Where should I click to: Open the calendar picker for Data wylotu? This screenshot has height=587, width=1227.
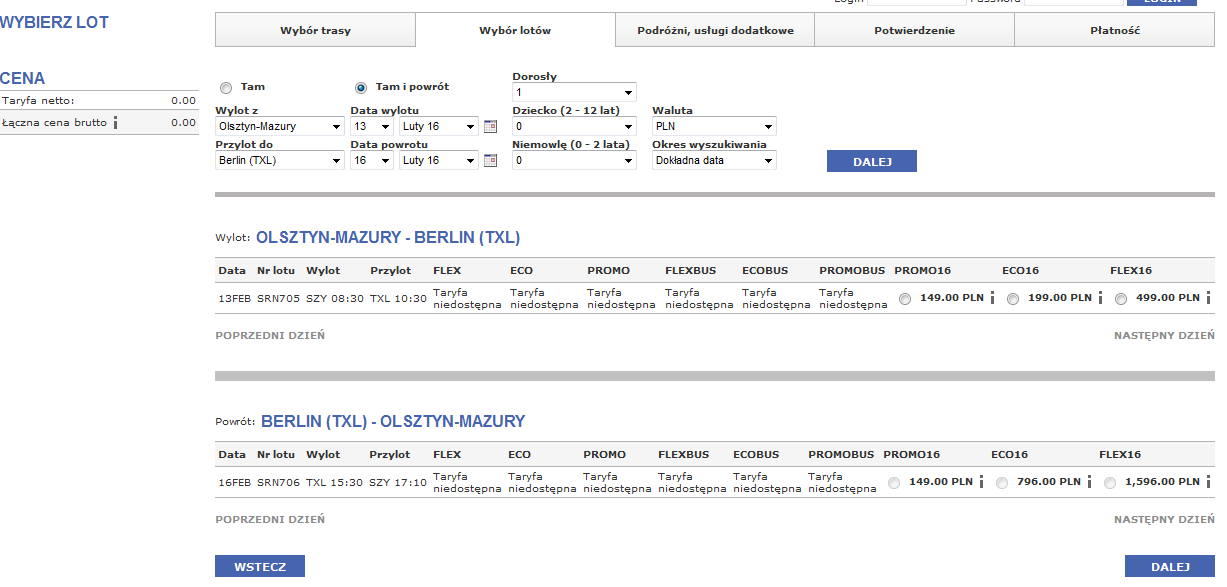(x=490, y=127)
